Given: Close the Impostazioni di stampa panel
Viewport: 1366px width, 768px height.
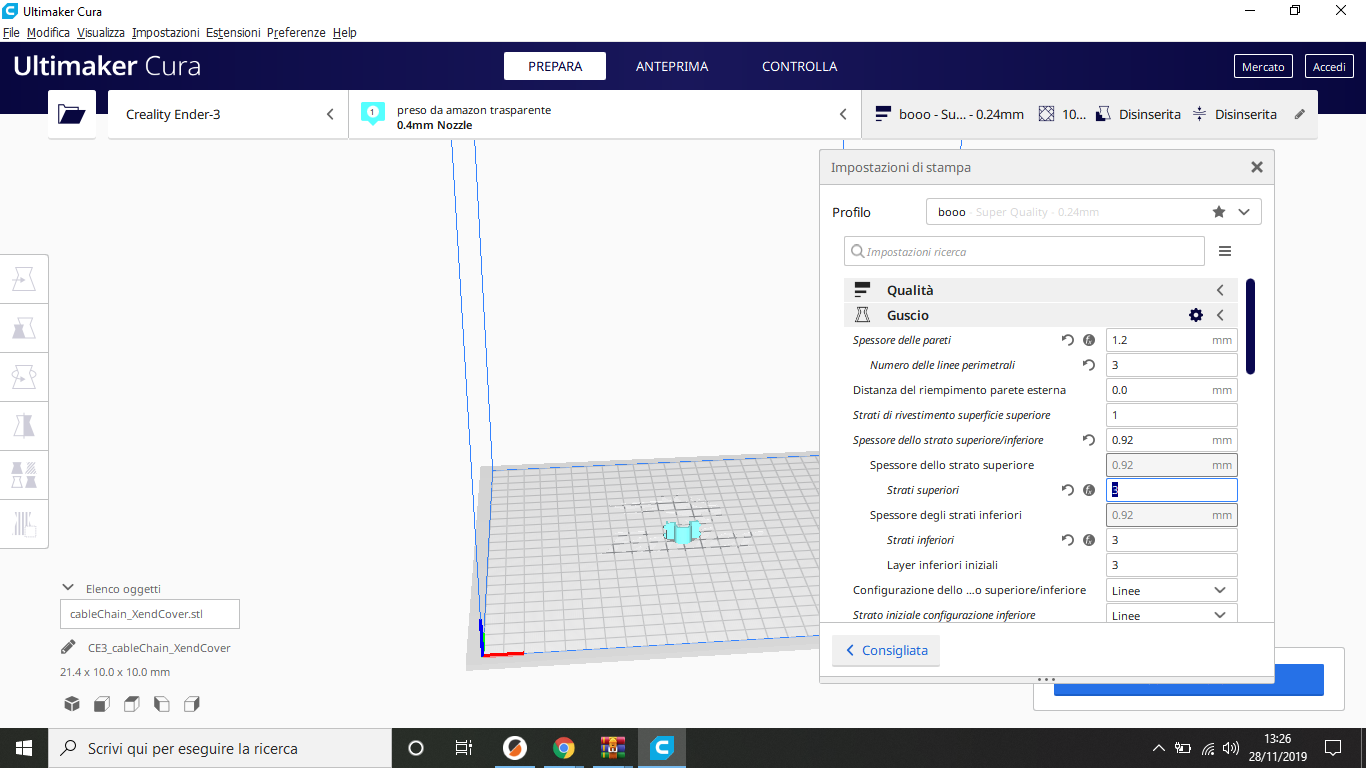Looking at the screenshot, I should (1257, 168).
